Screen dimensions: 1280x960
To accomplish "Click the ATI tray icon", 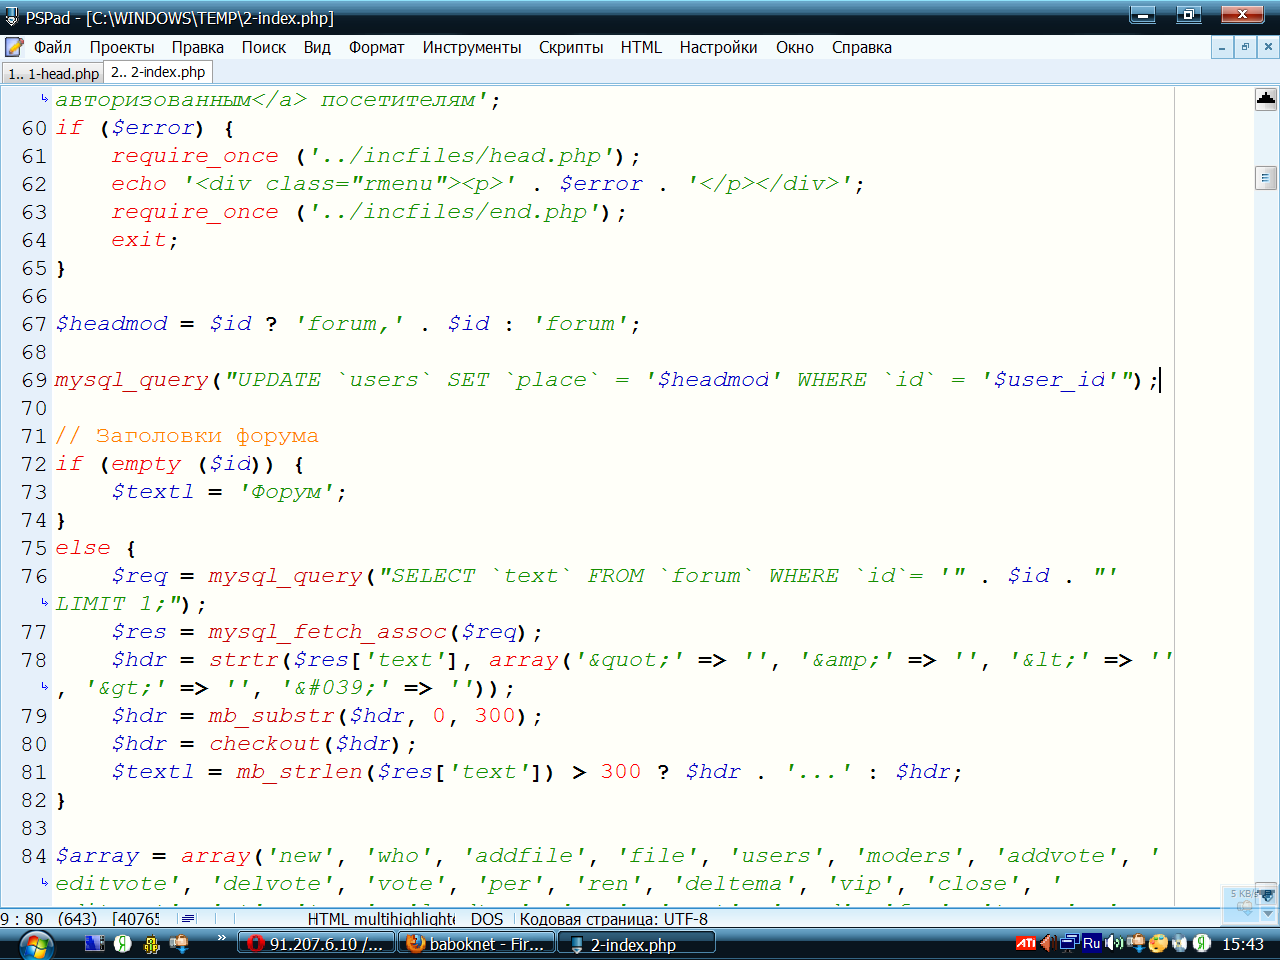I will (x=1025, y=943).
